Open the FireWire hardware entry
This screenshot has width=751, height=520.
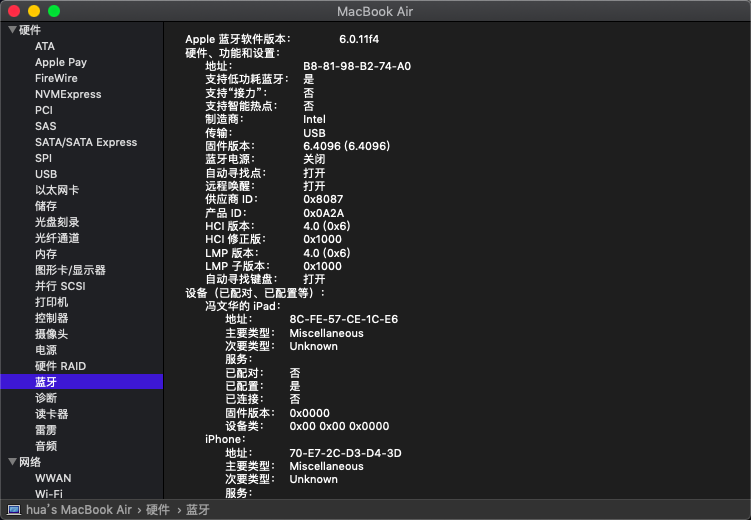(x=56, y=78)
